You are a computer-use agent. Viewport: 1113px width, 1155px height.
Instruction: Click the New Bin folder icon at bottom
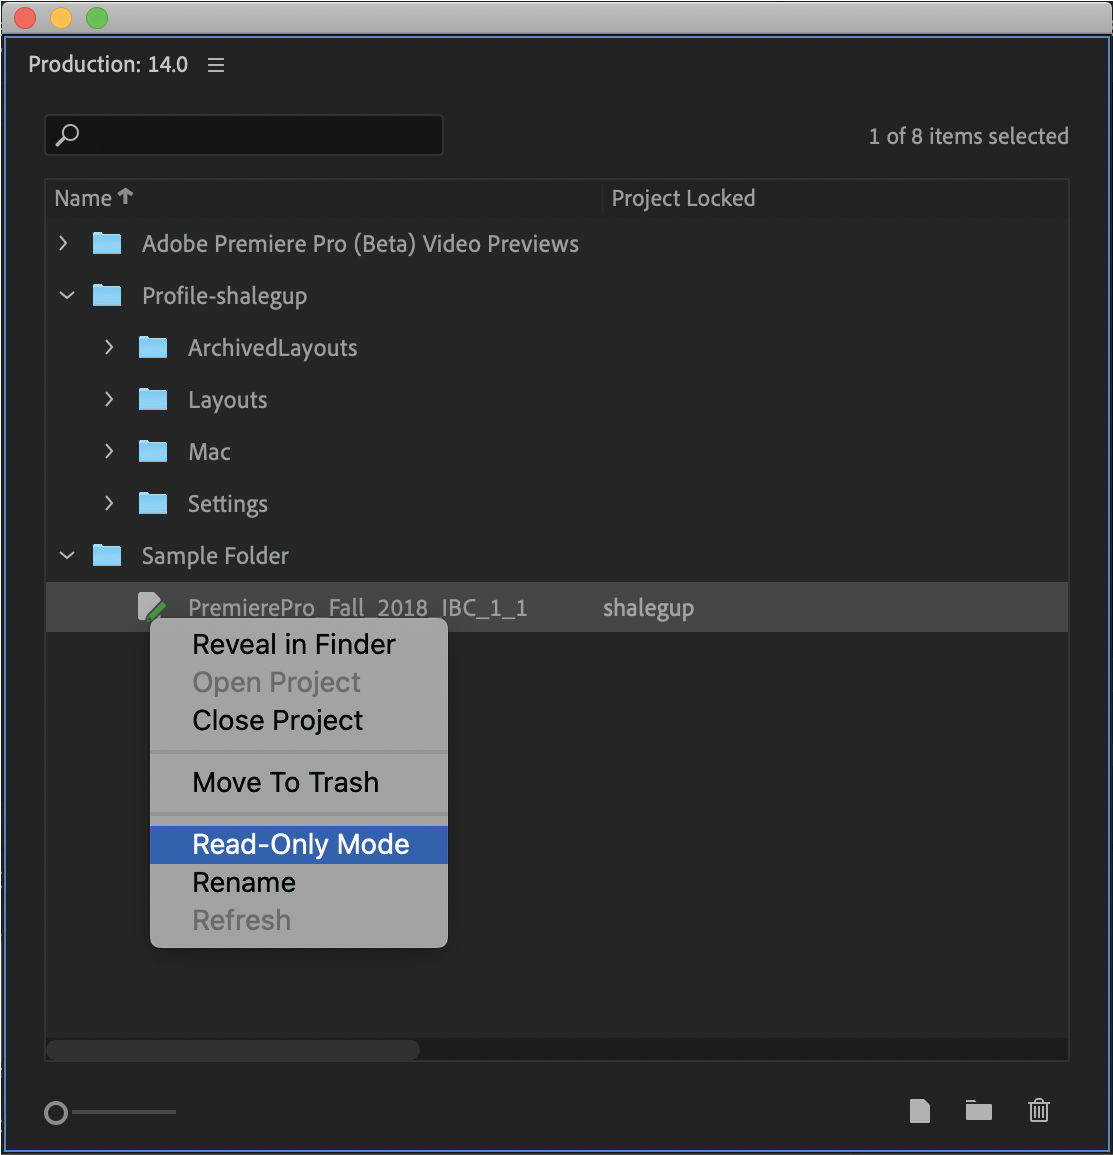(978, 1111)
